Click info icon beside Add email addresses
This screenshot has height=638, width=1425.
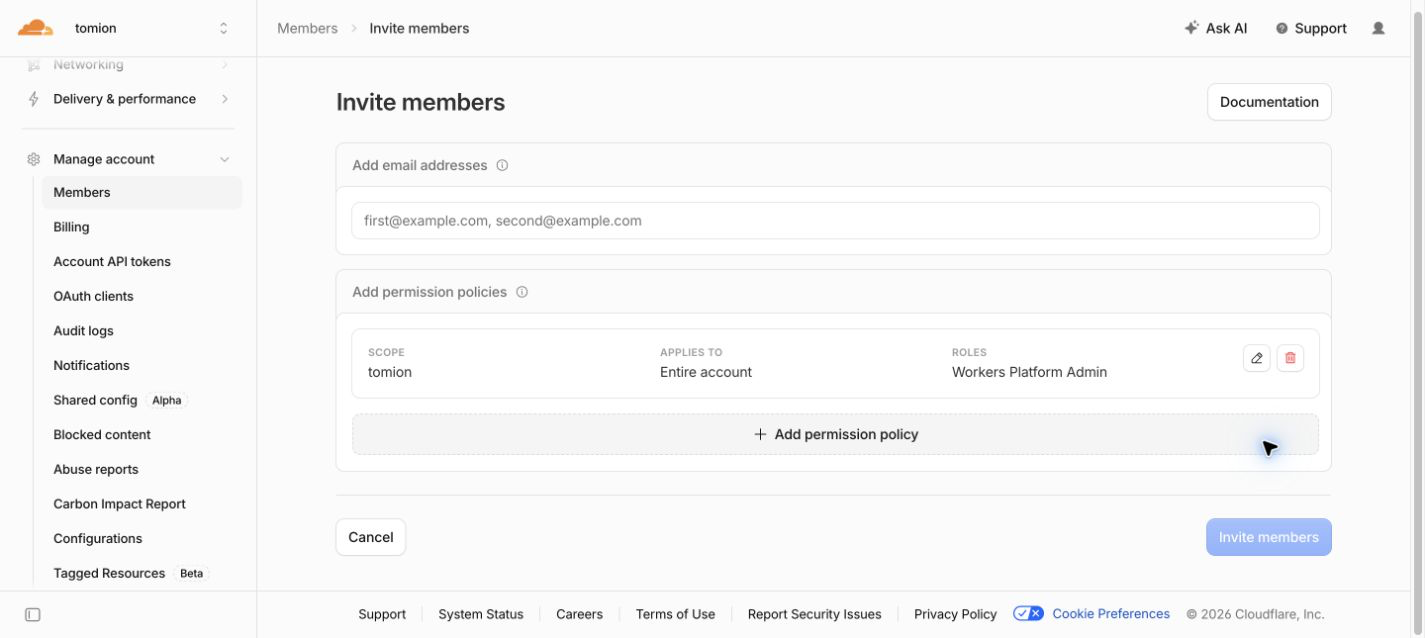coord(502,165)
